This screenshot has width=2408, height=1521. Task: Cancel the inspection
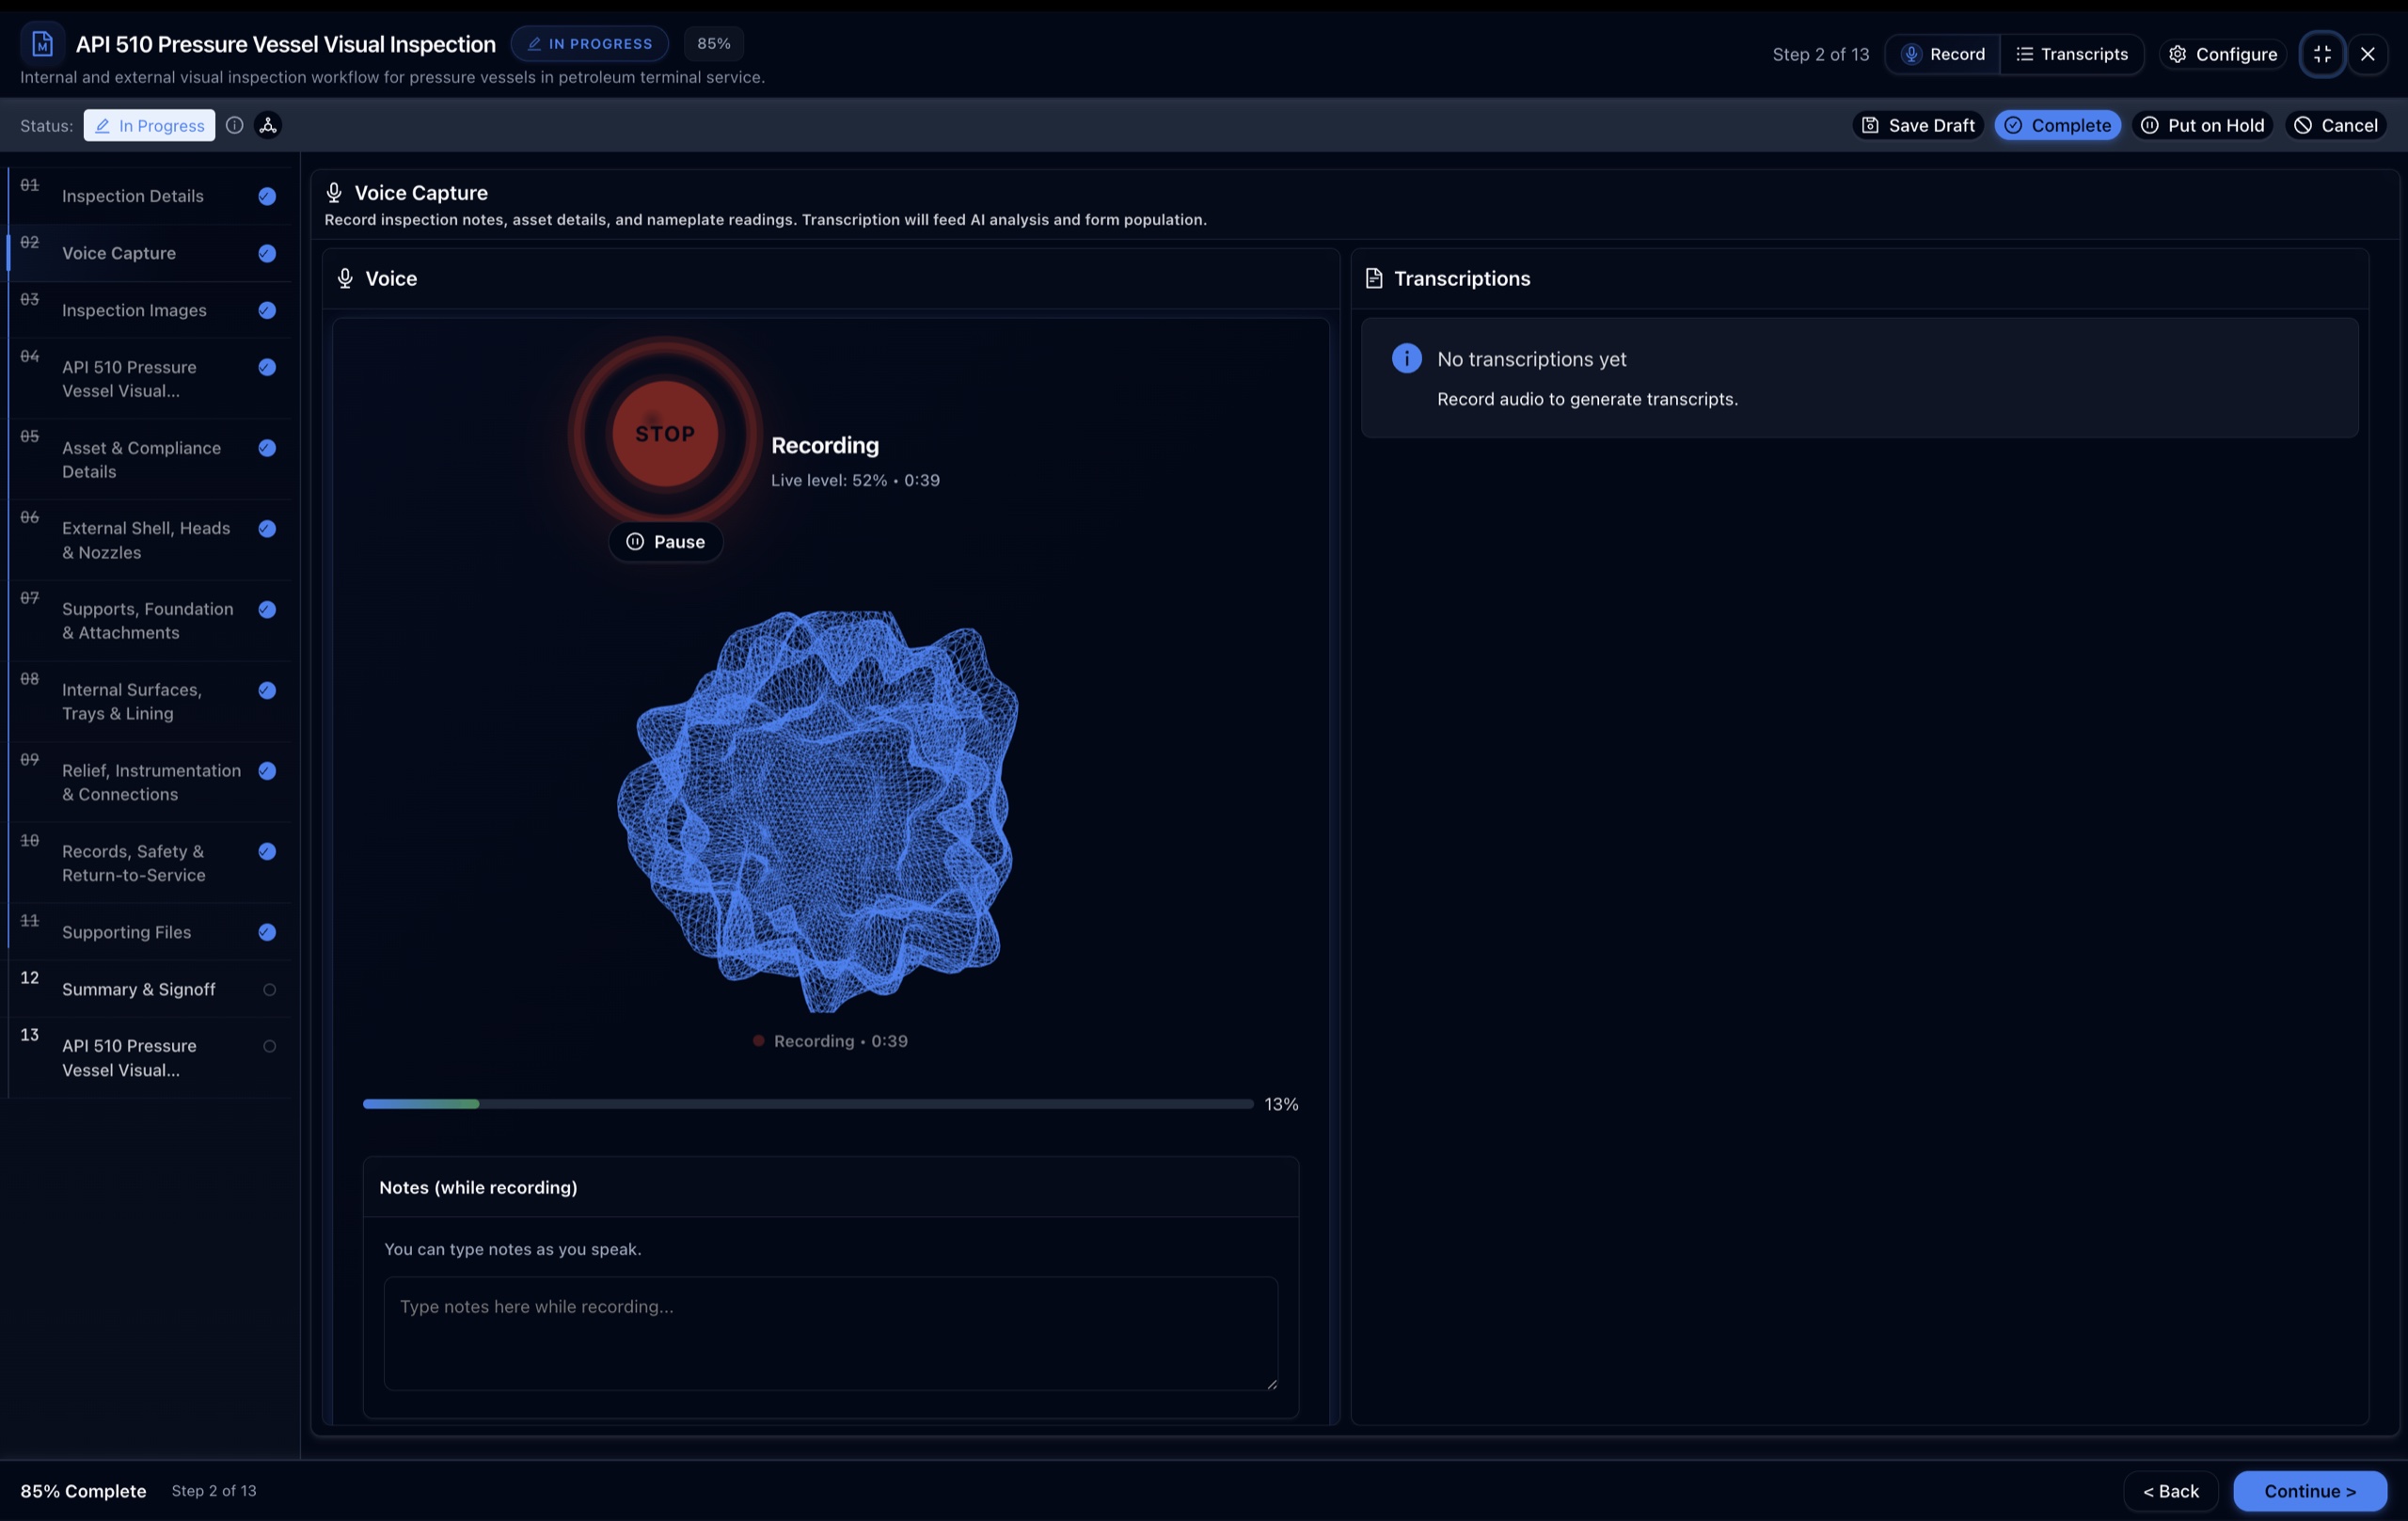point(2336,125)
